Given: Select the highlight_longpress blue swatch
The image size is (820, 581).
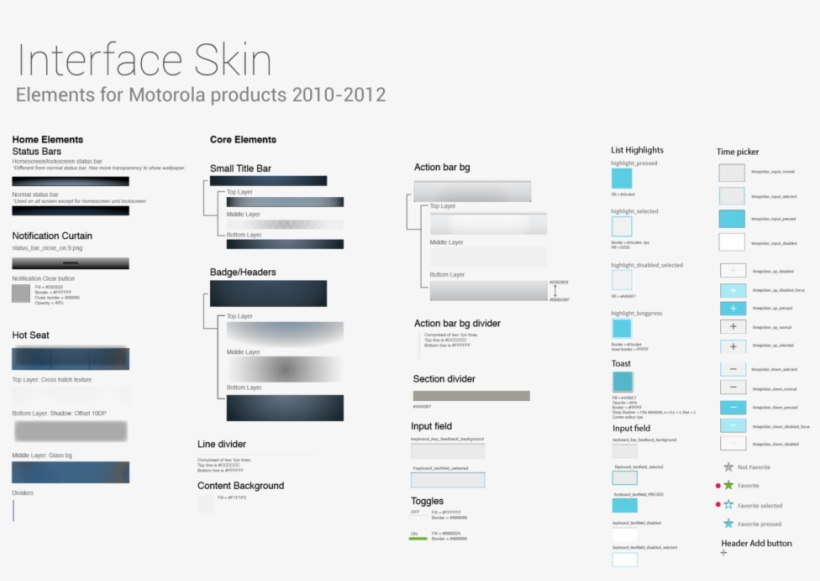Looking at the screenshot, I should [622, 329].
